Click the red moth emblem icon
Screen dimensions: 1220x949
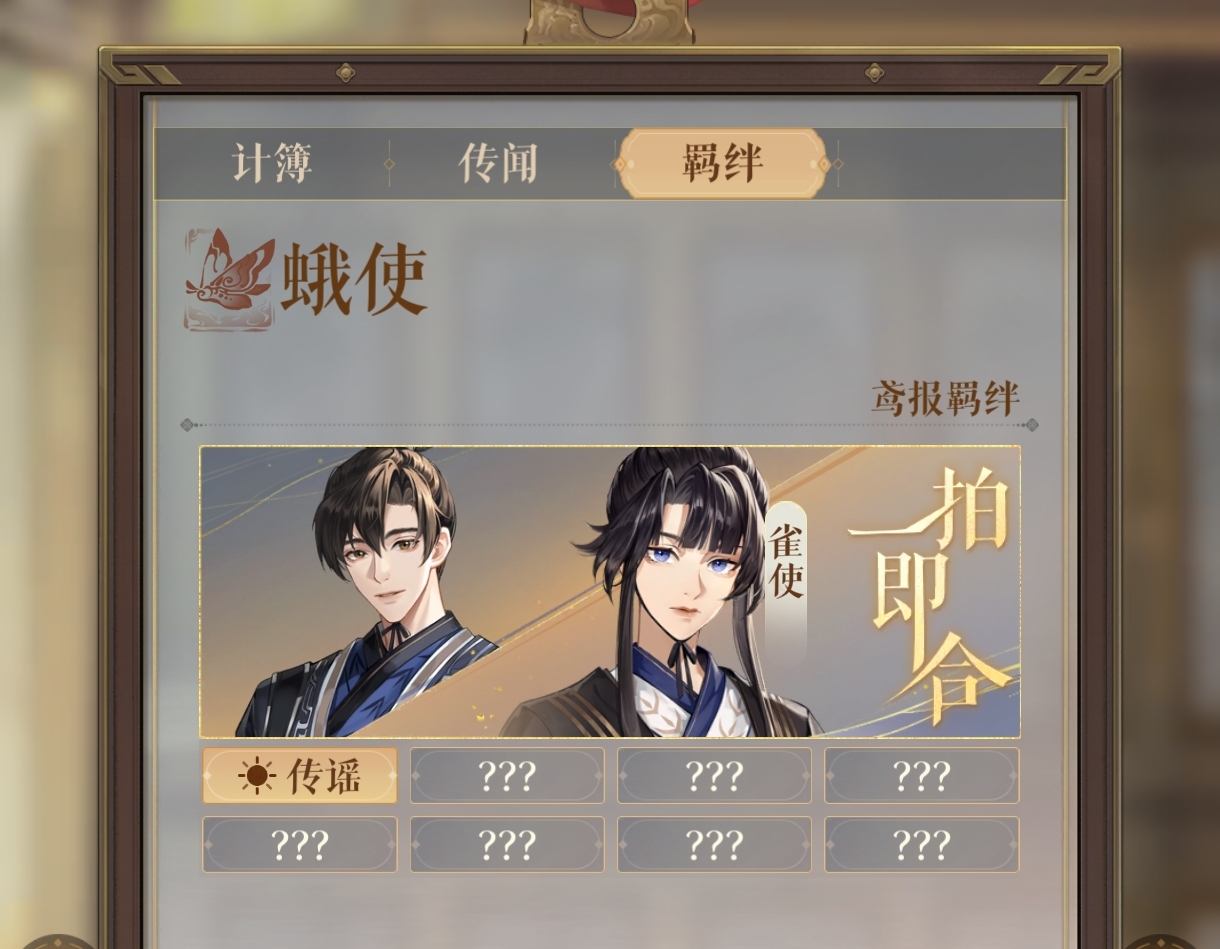229,280
